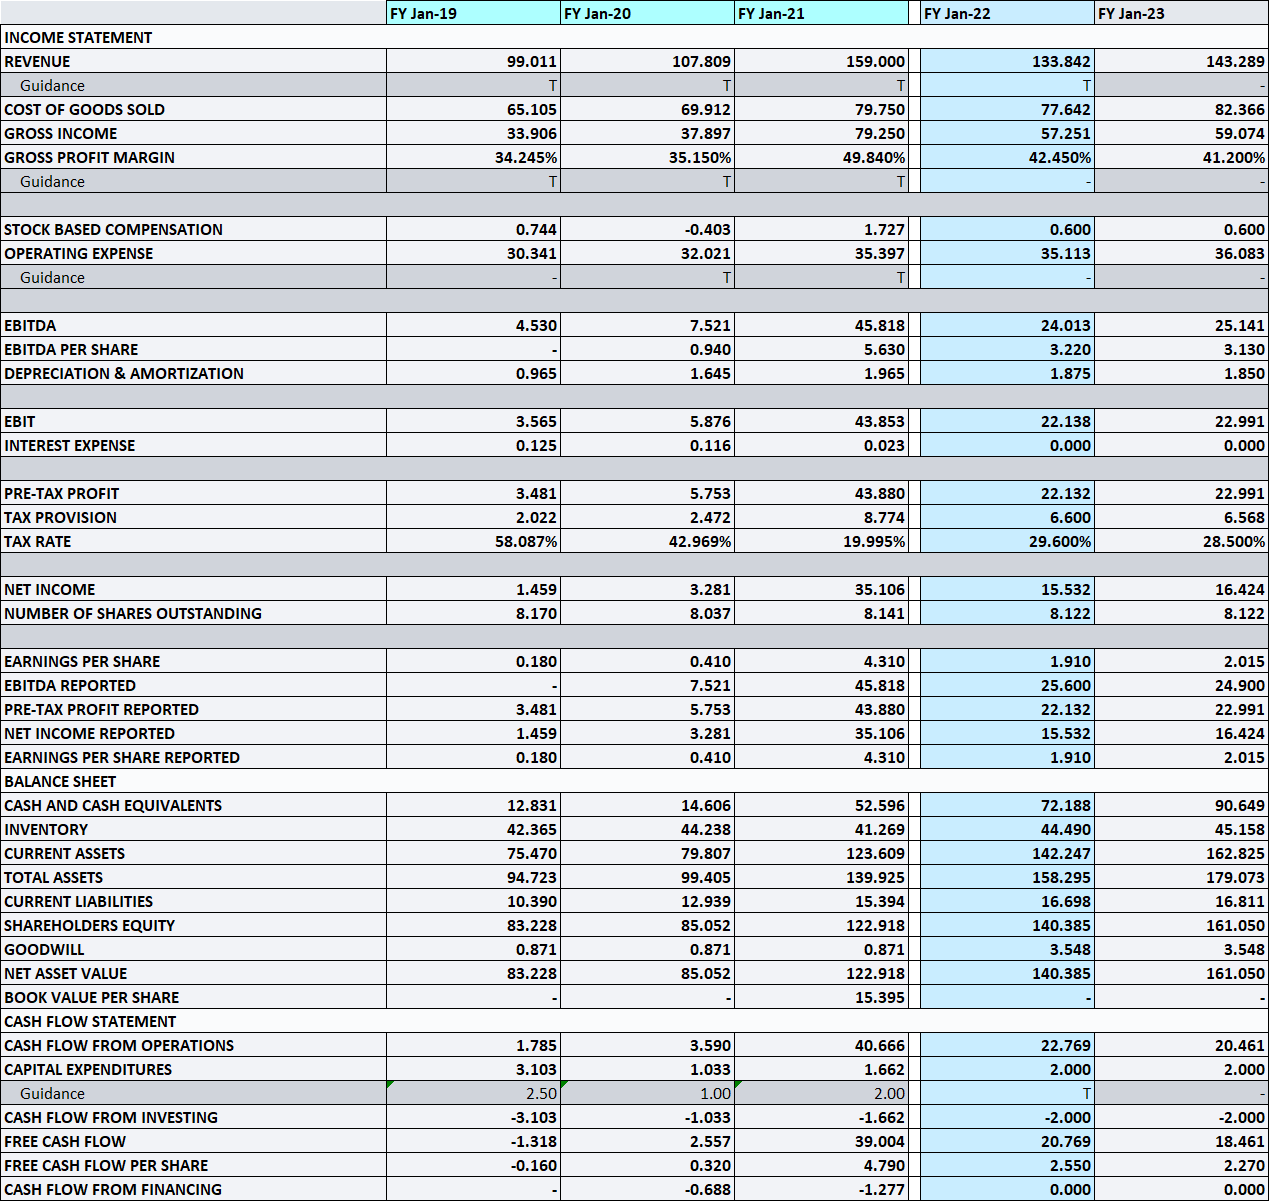Image resolution: width=1270 pixels, height=1202 pixels.
Task: Select the CASH FLOW STATEMENT section heading
Action: 90,1021
